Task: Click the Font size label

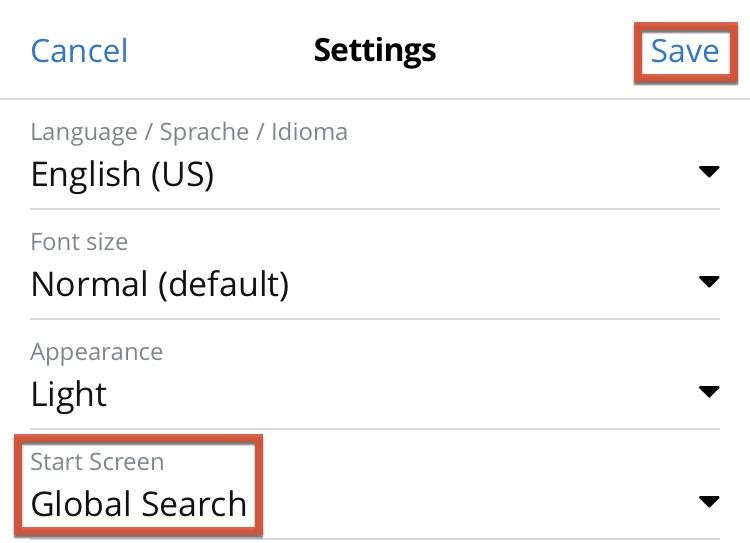Action: tap(79, 242)
